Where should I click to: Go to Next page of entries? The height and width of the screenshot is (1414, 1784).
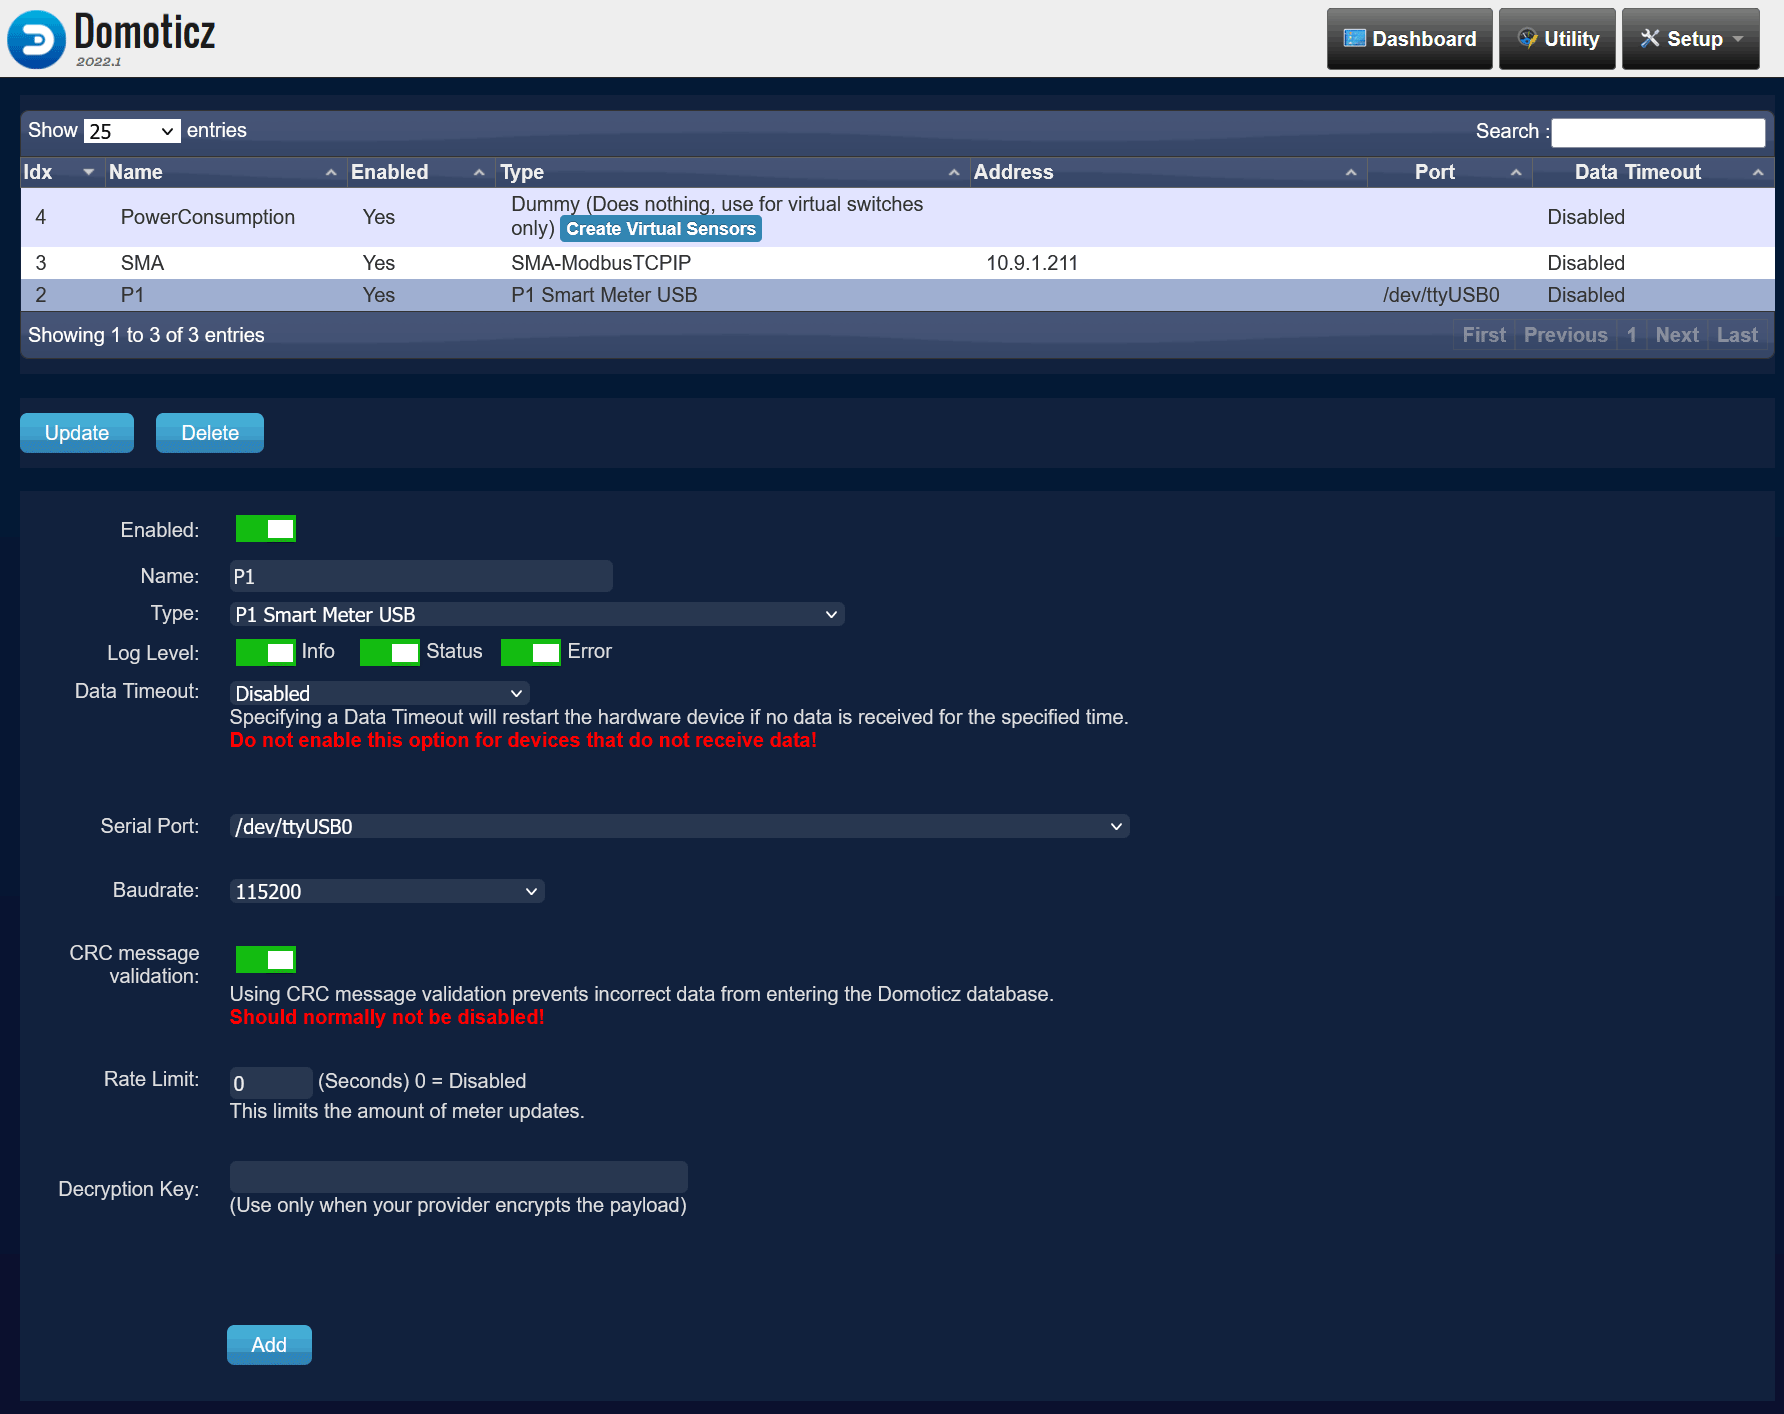point(1677,335)
